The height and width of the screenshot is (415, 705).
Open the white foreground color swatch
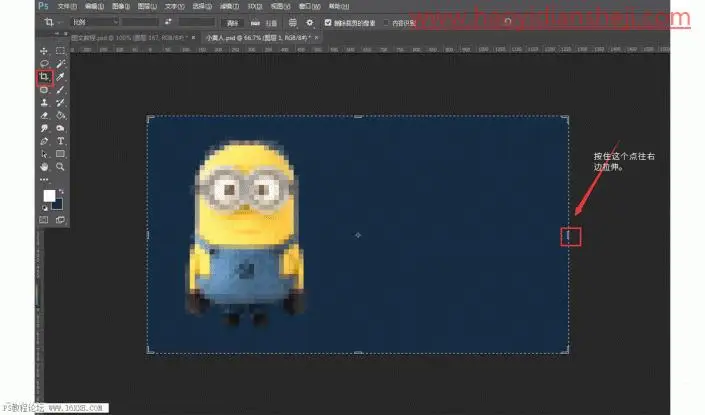click(49, 196)
